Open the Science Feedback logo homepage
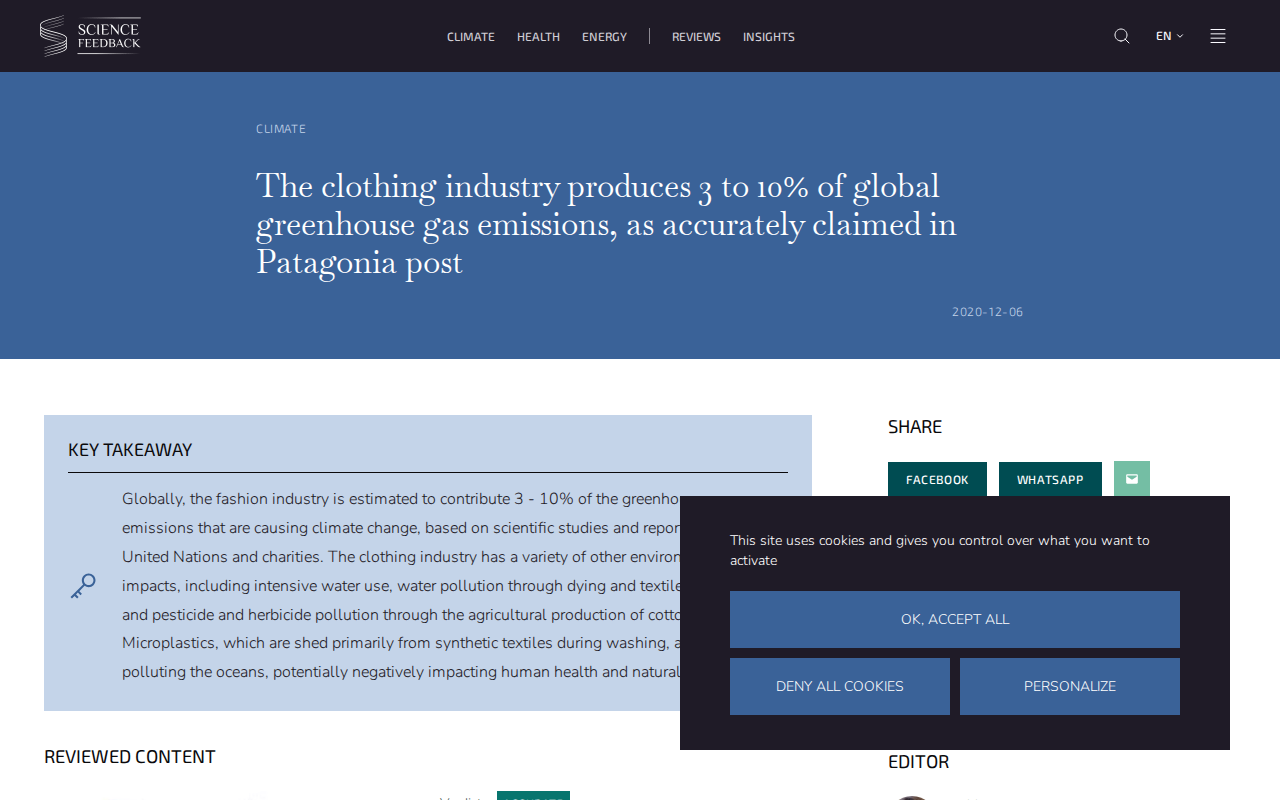The height and width of the screenshot is (800, 1280). click(x=90, y=36)
